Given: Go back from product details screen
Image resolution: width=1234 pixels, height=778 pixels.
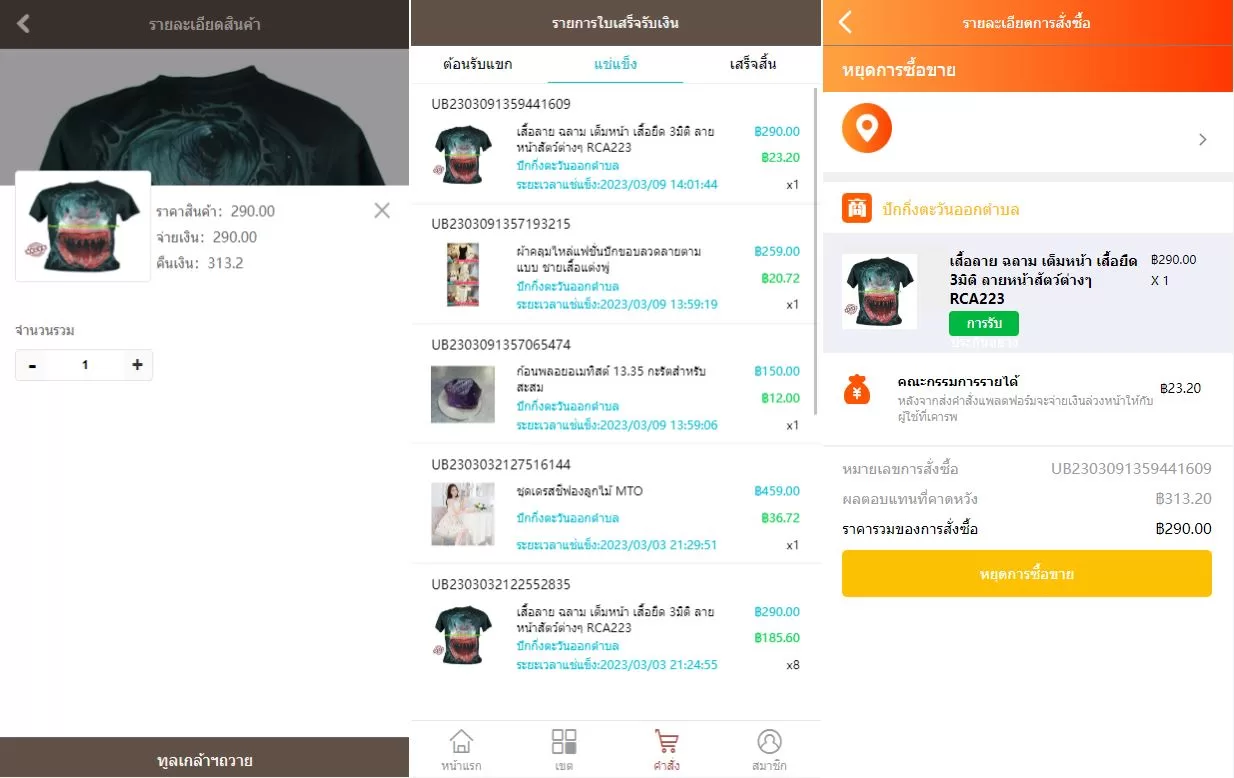Looking at the screenshot, I should [24, 23].
